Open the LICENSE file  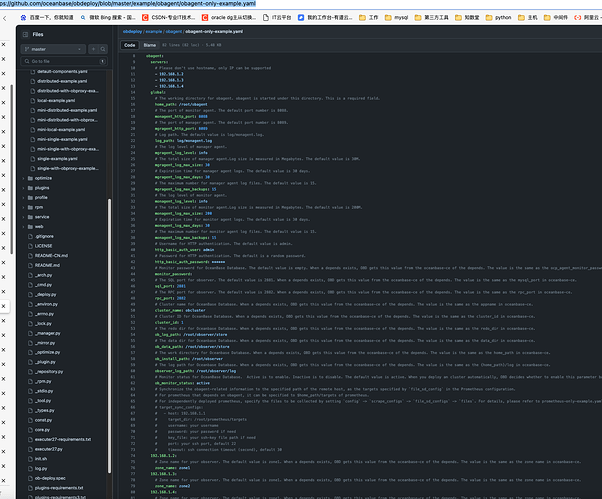point(43,246)
